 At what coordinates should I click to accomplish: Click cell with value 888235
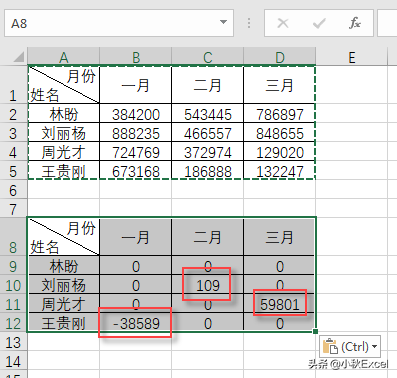(x=136, y=132)
